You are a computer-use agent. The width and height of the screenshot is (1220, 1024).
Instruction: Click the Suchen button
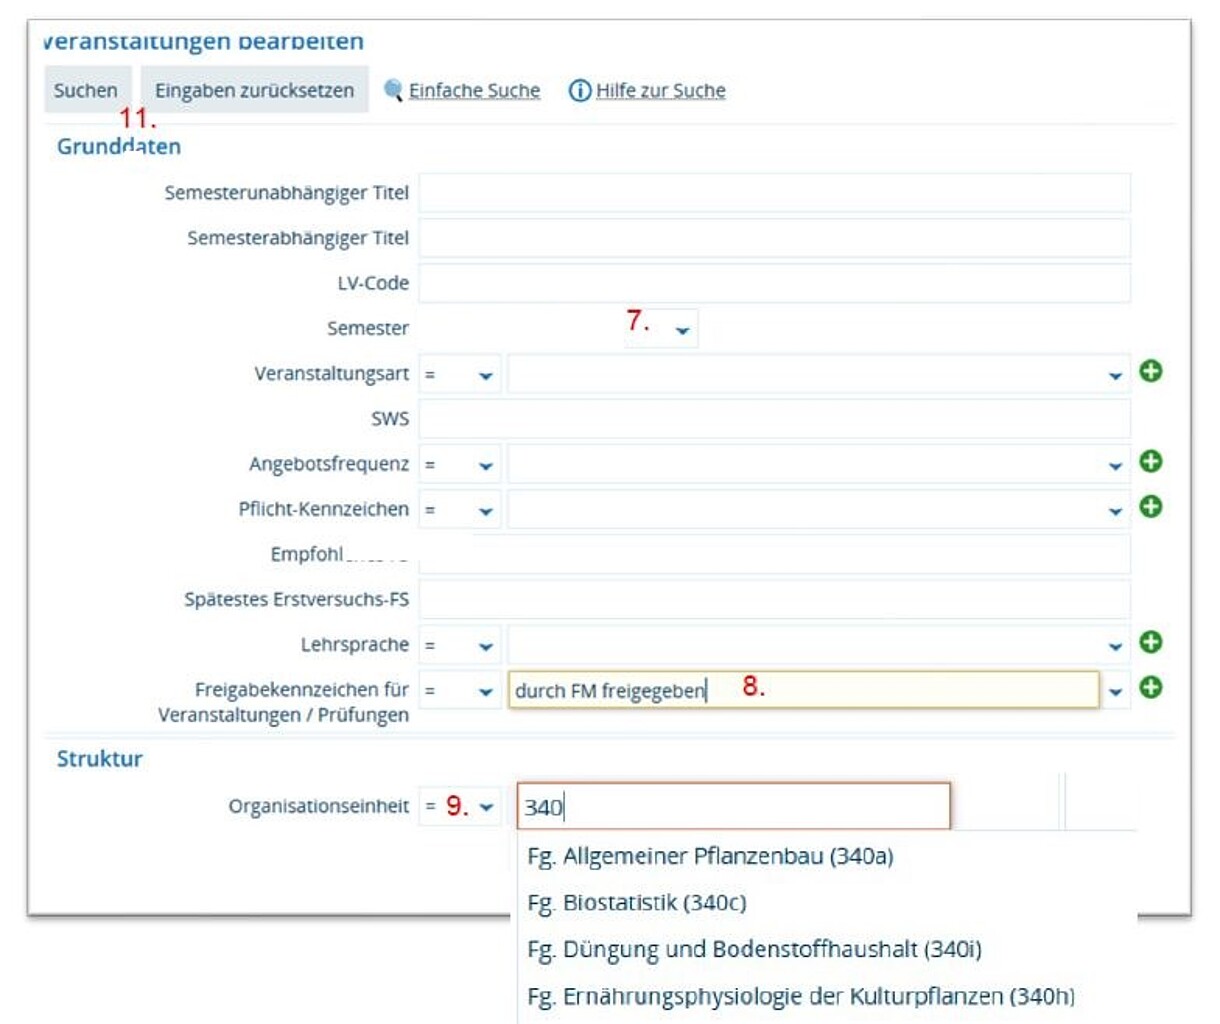[86, 90]
